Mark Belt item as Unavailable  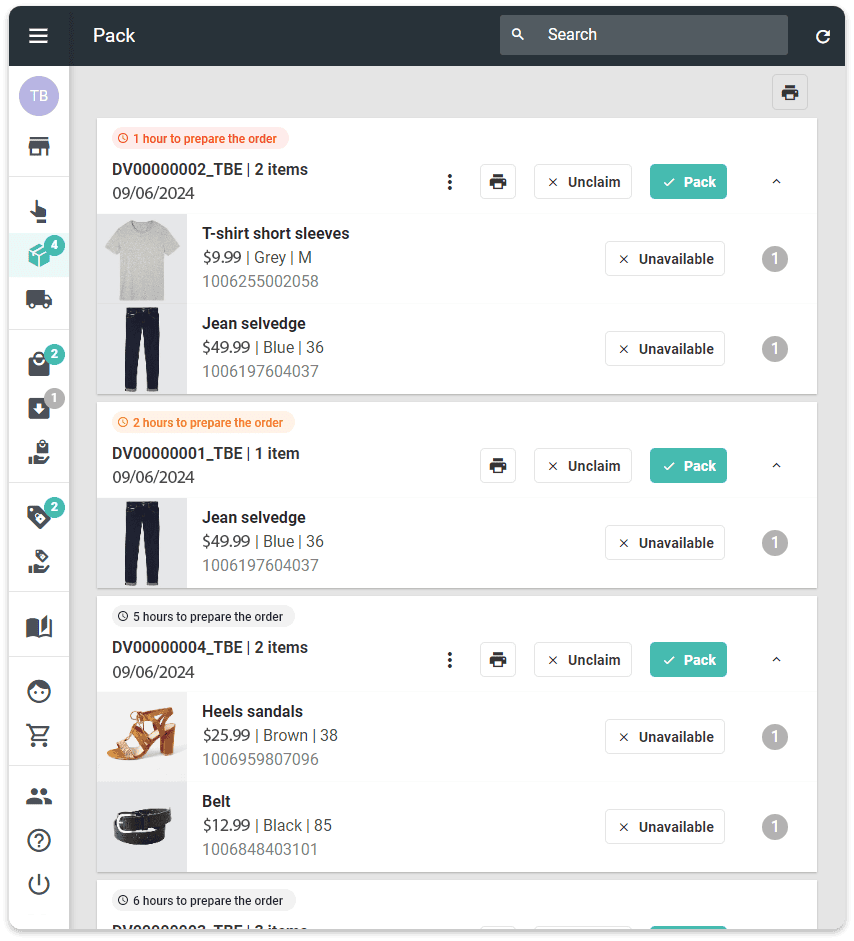pos(665,827)
